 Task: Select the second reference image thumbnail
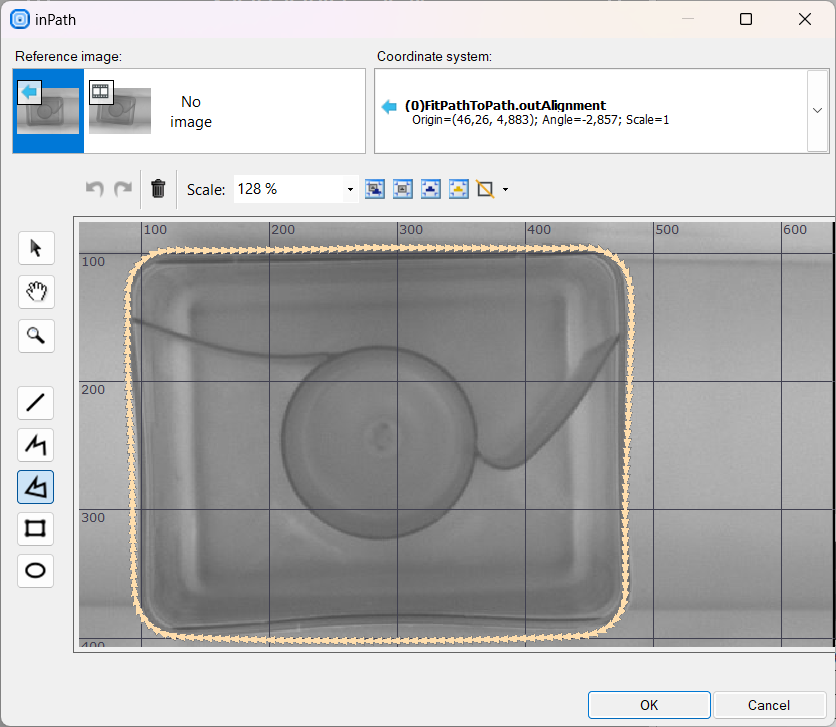click(x=120, y=111)
